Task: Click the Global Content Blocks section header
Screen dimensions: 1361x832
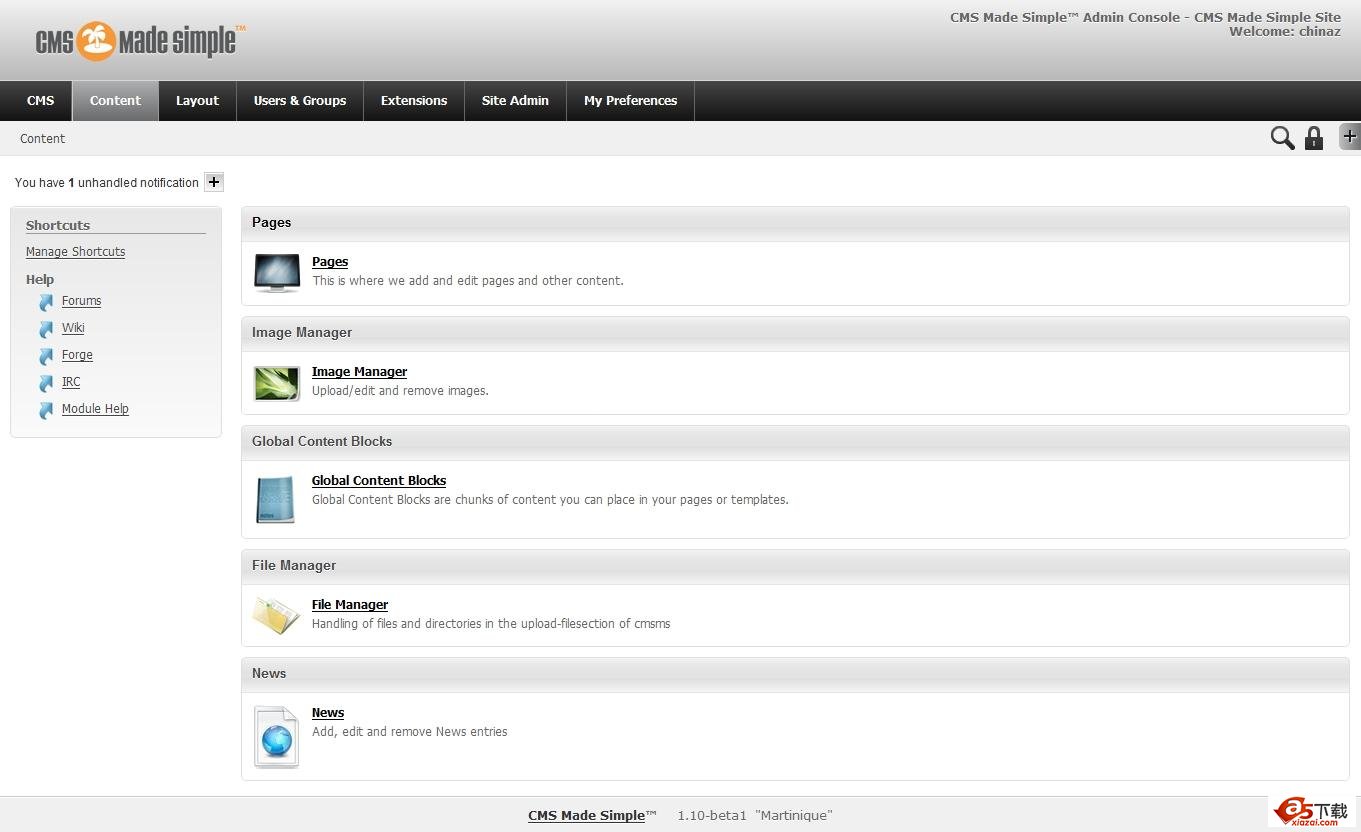Action: tap(795, 442)
